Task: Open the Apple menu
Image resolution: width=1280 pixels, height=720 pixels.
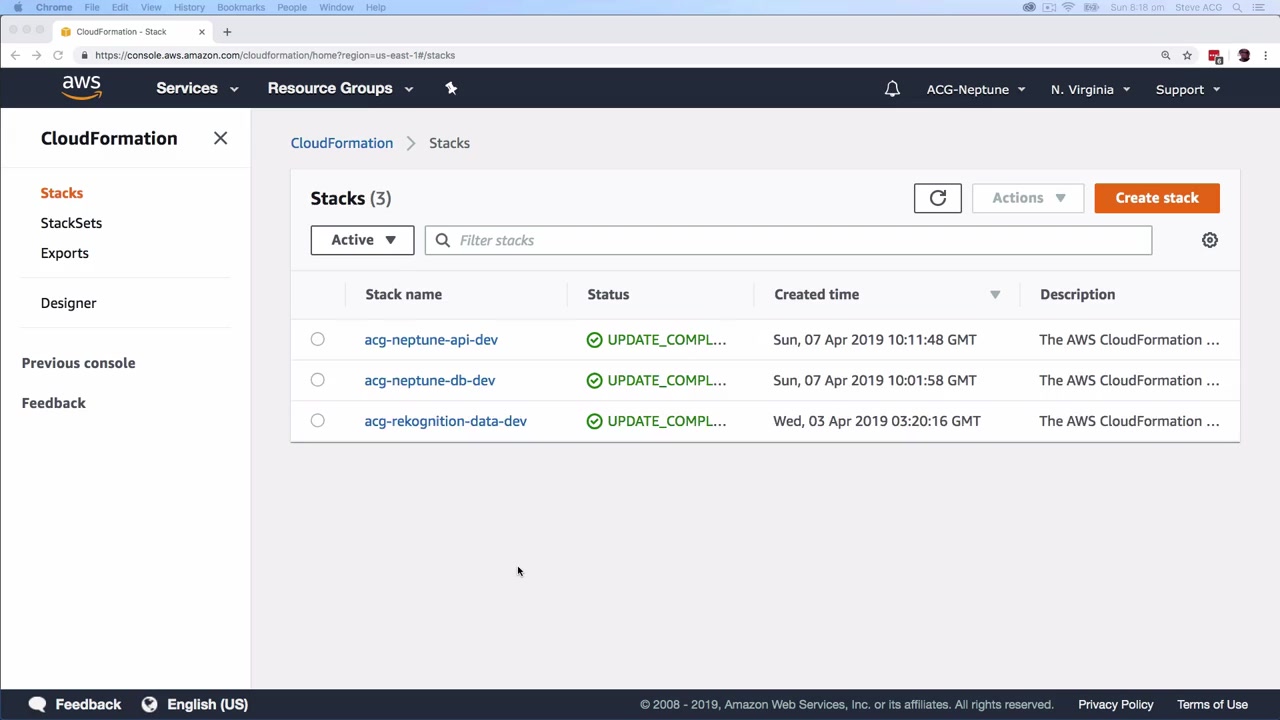Action: point(17,7)
